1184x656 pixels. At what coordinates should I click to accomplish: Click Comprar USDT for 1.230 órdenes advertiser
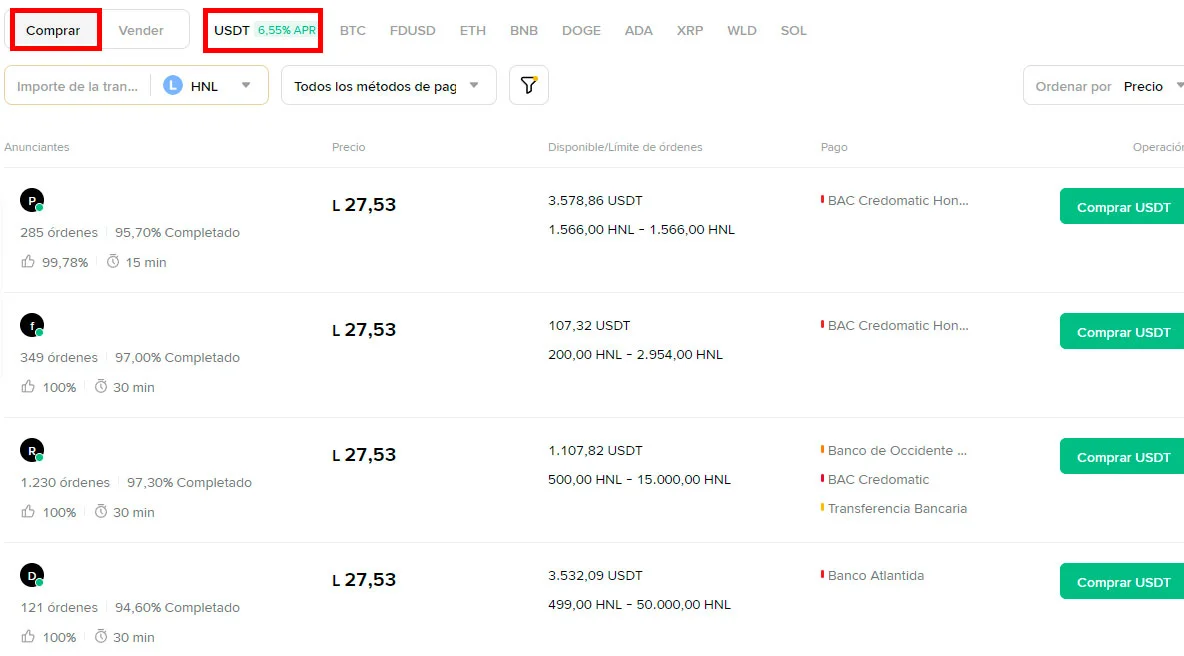point(1122,457)
